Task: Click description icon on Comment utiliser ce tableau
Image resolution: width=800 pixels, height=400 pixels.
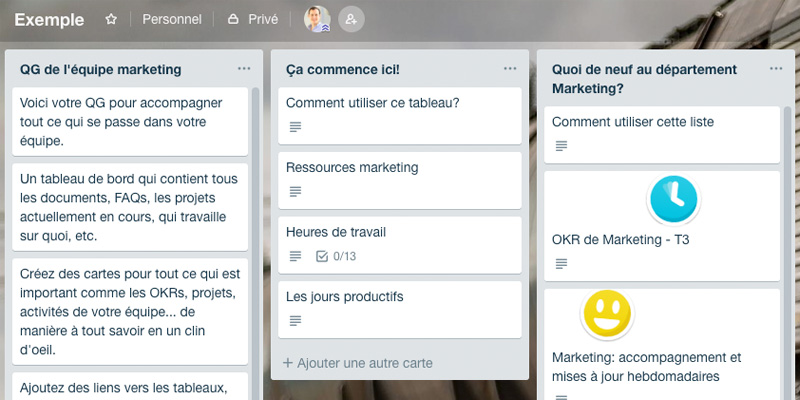Action: coord(295,127)
